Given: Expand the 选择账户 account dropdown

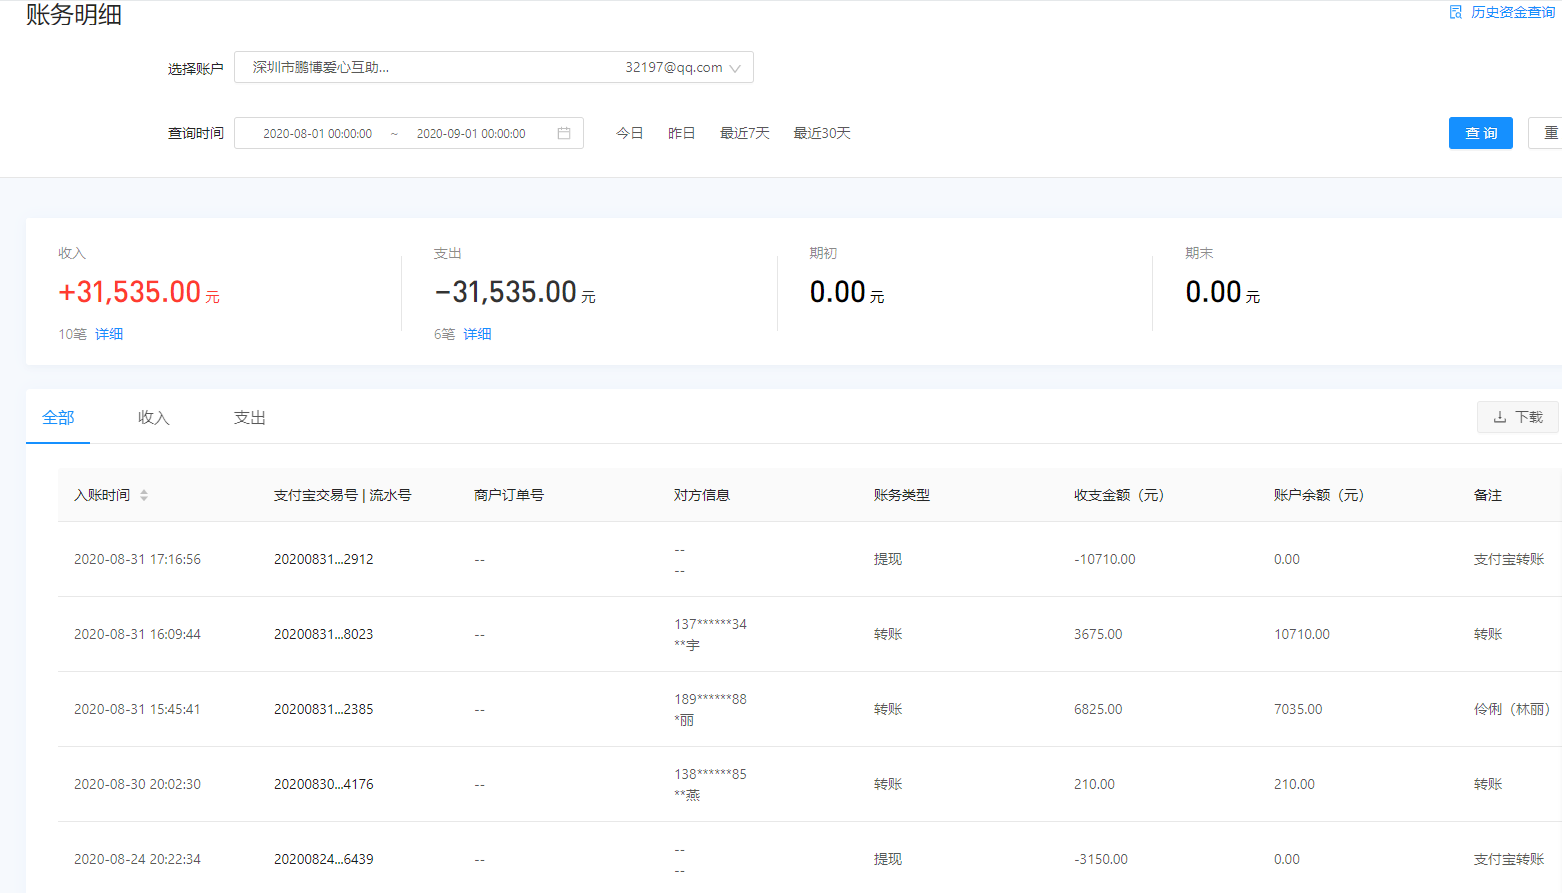Looking at the screenshot, I should [493, 67].
